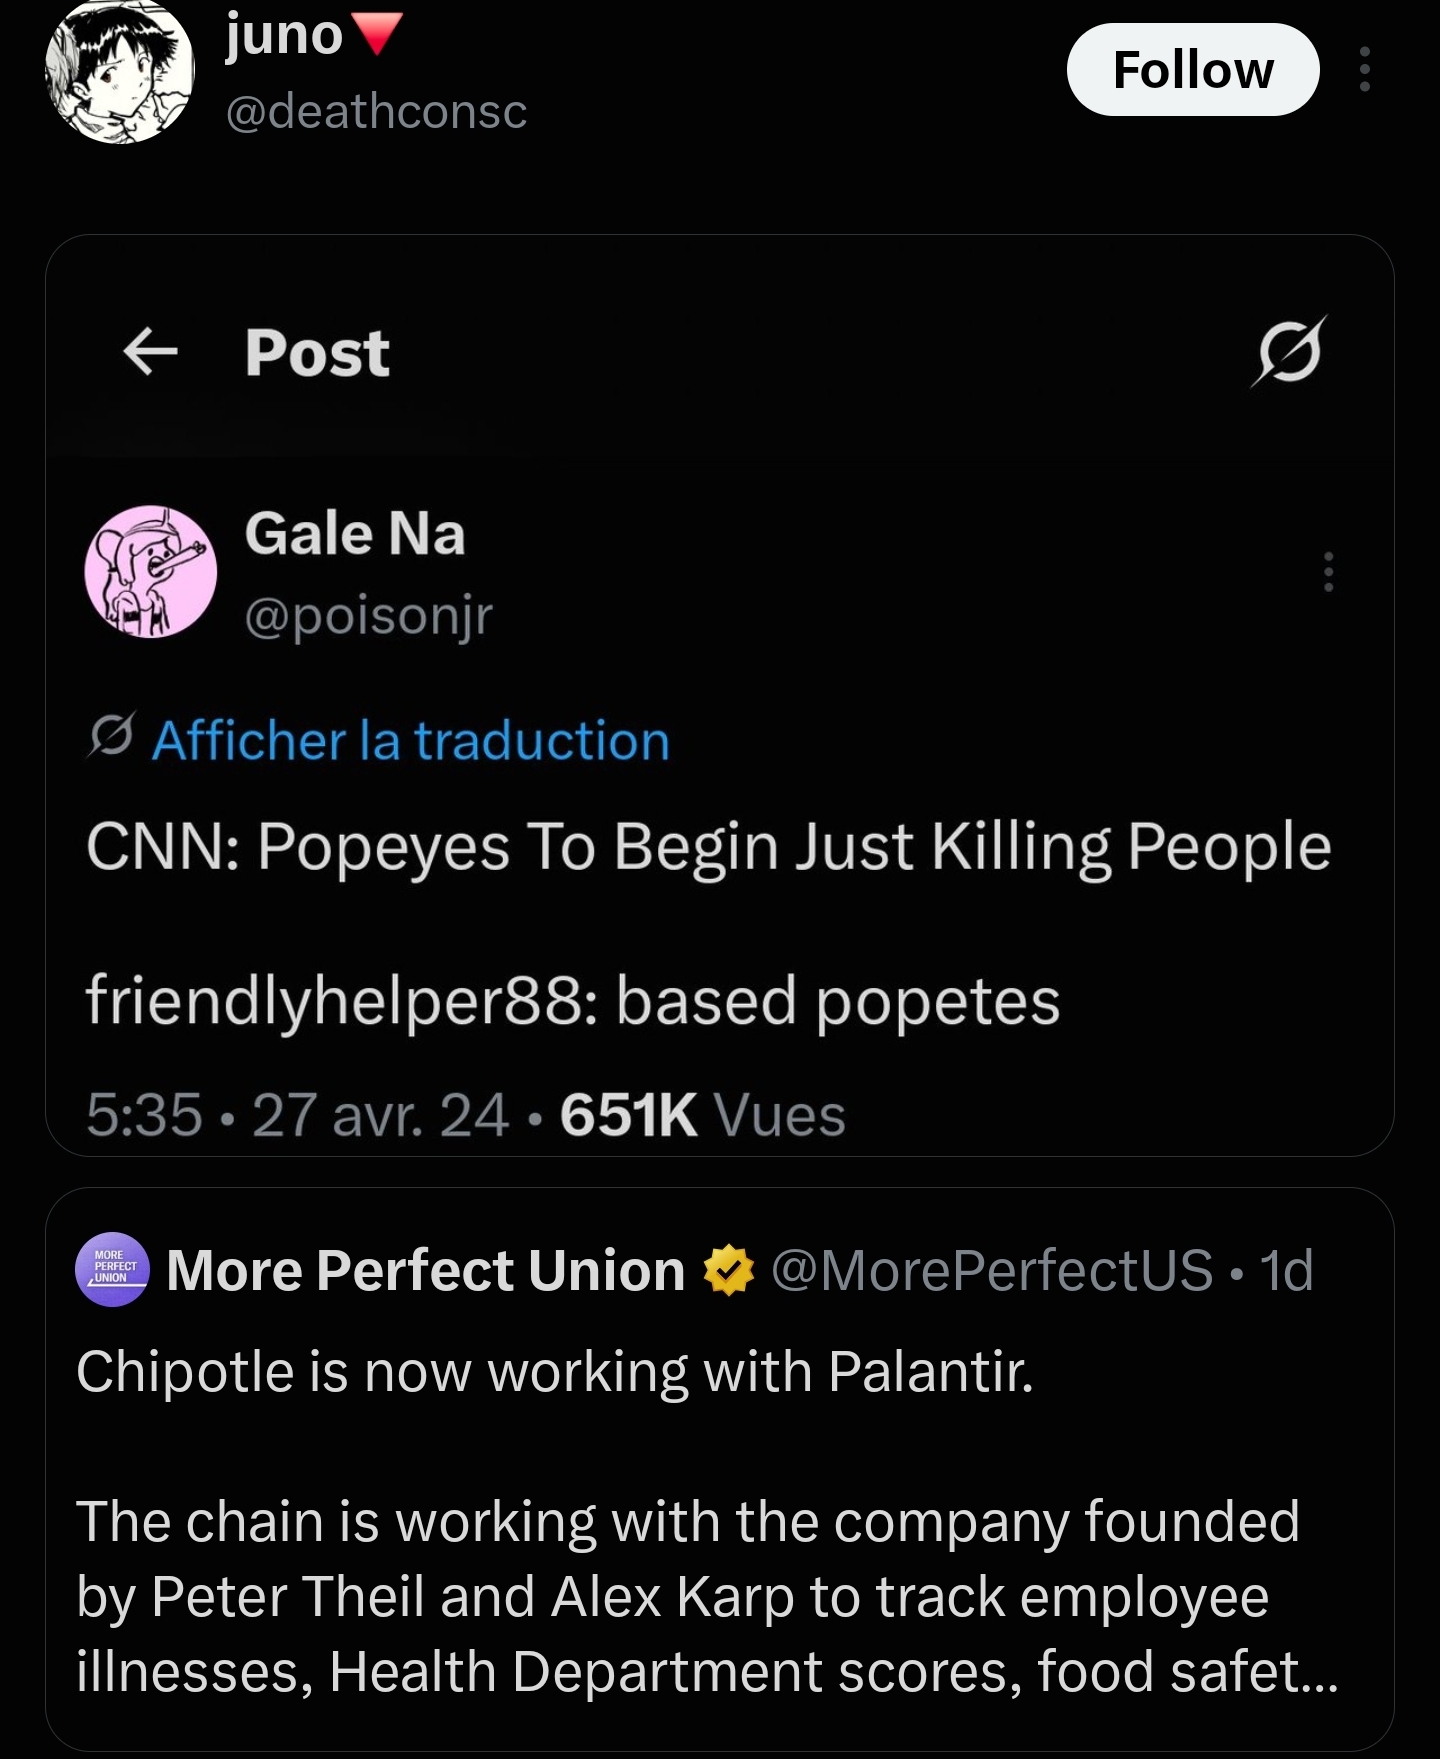Image resolution: width=1440 pixels, height=1759 pixels.
Task: Open more options on Gale Na's post
Action: coord(1329,571)
